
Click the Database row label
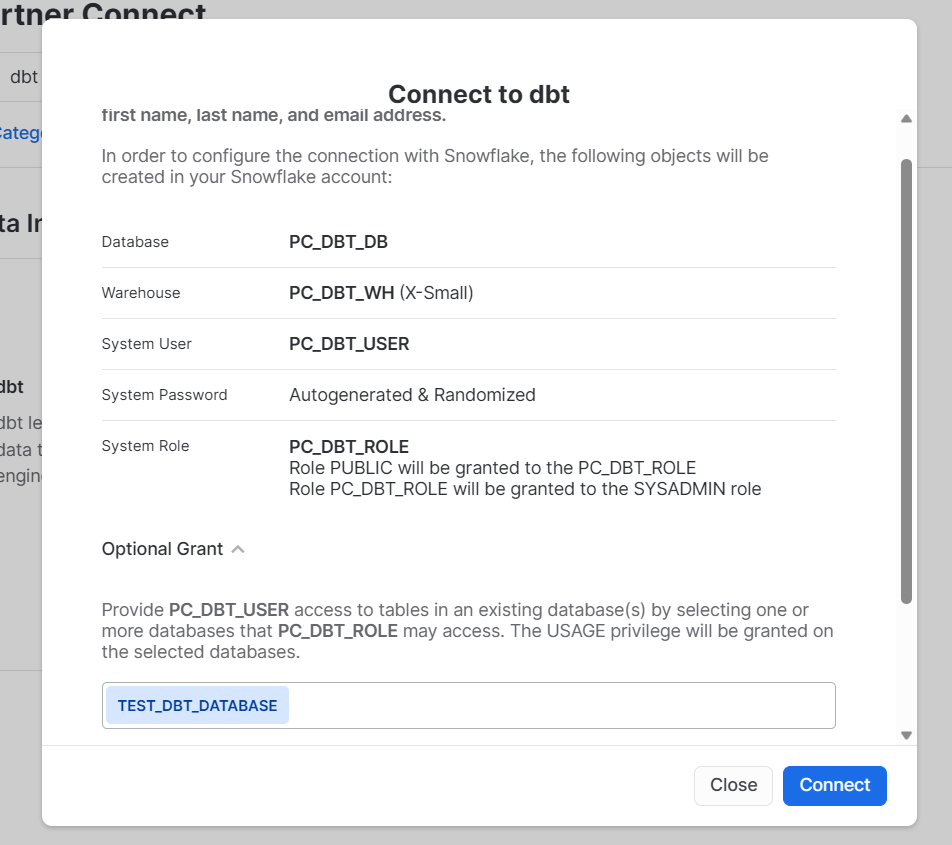135,242
